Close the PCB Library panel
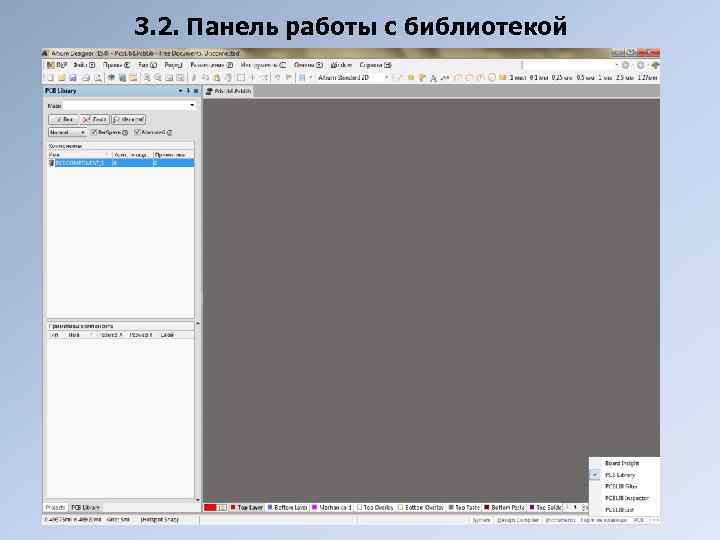720x540 pixels. point(196,91)
